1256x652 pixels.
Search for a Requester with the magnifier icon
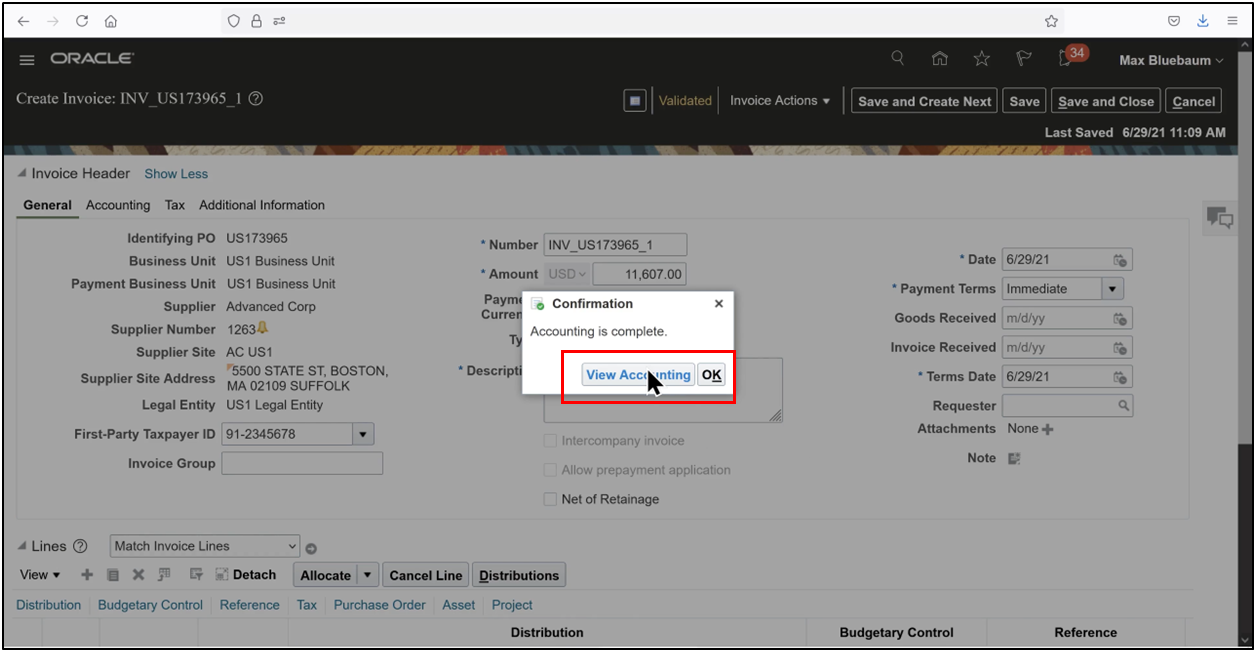point(1122,405)
